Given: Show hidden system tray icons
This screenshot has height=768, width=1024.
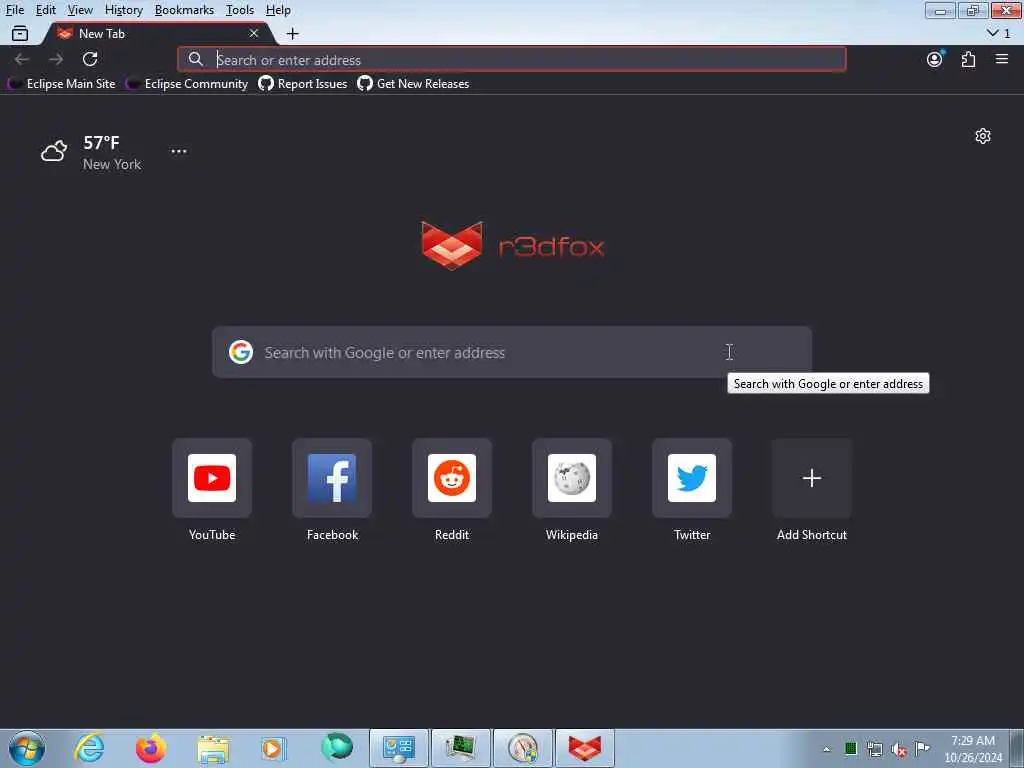Looking at the screenshot, I should 827,749.
